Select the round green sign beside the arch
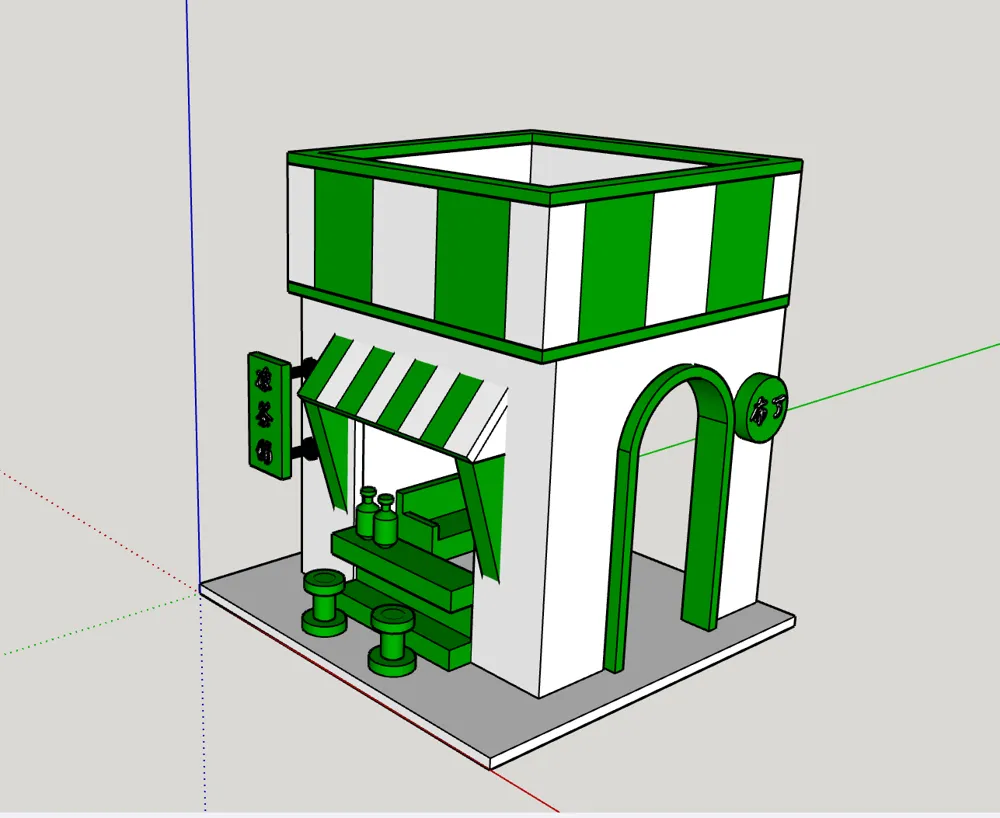Image resolution: width=1000 pixels, height=818 pixels. click(x=761, y=408)
